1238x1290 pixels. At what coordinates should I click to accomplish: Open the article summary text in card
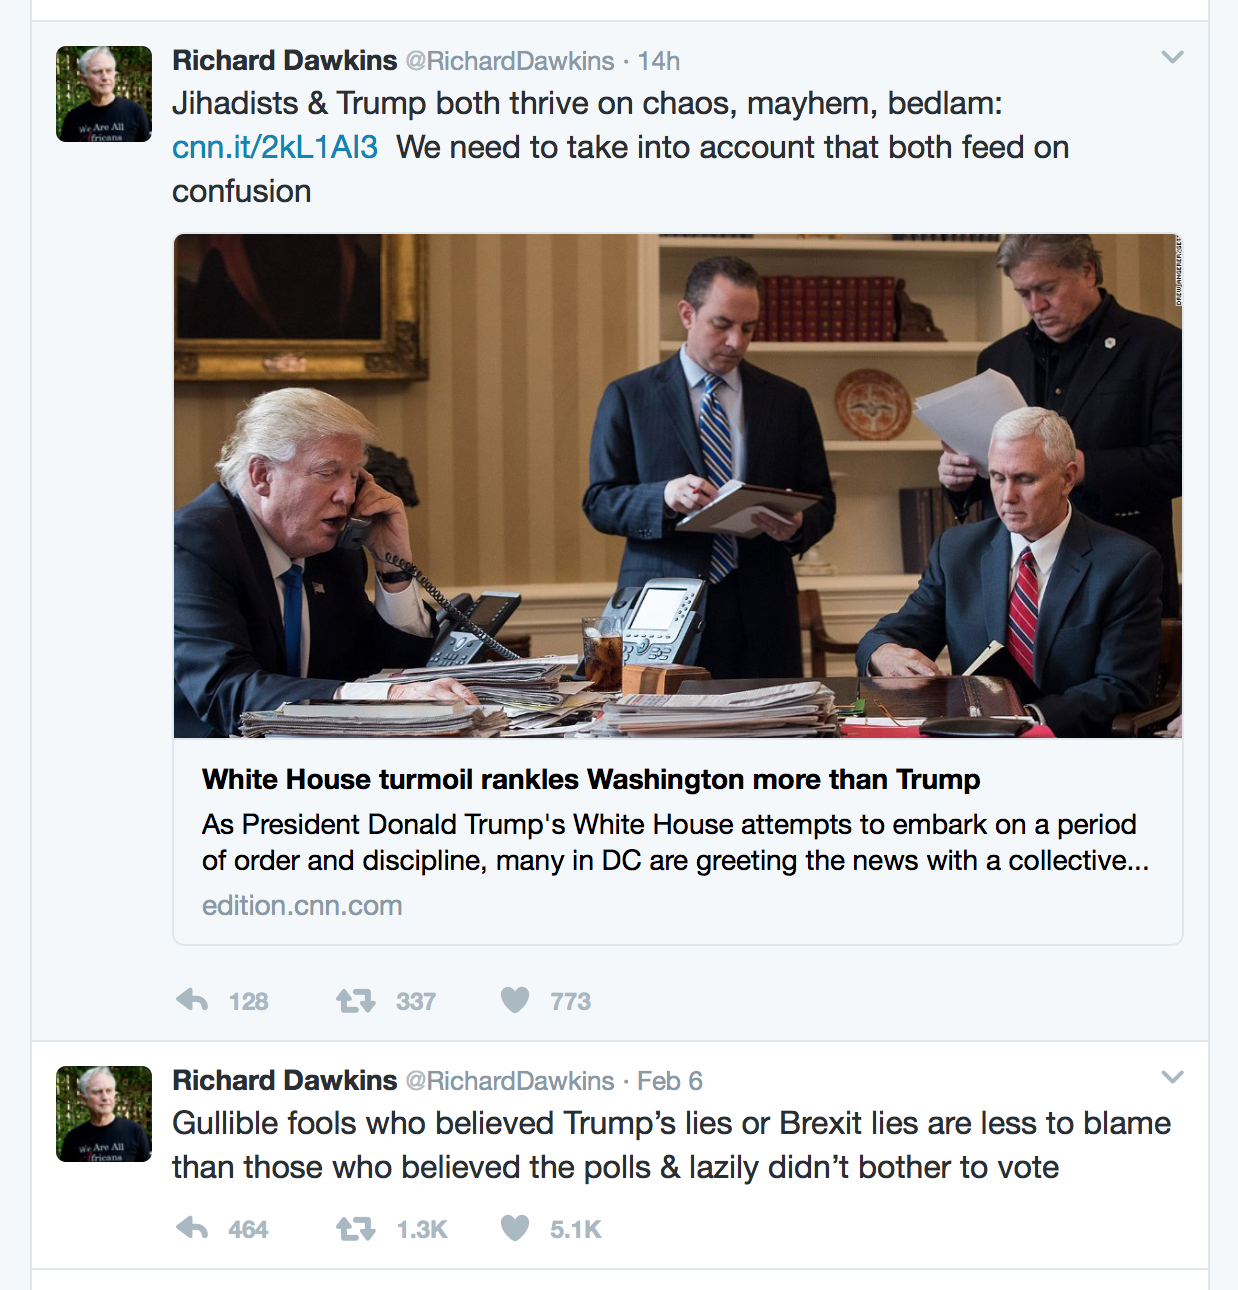[675, 842]
